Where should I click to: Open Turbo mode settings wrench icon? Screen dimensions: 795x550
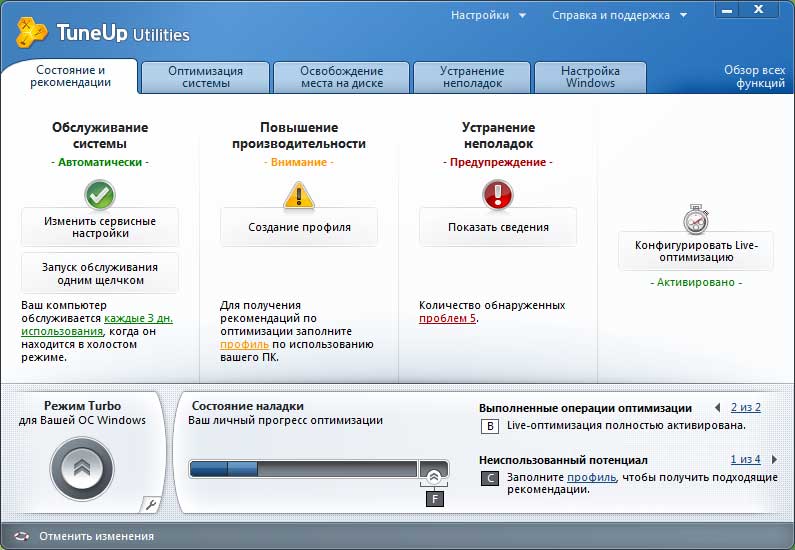pos(149,504)
